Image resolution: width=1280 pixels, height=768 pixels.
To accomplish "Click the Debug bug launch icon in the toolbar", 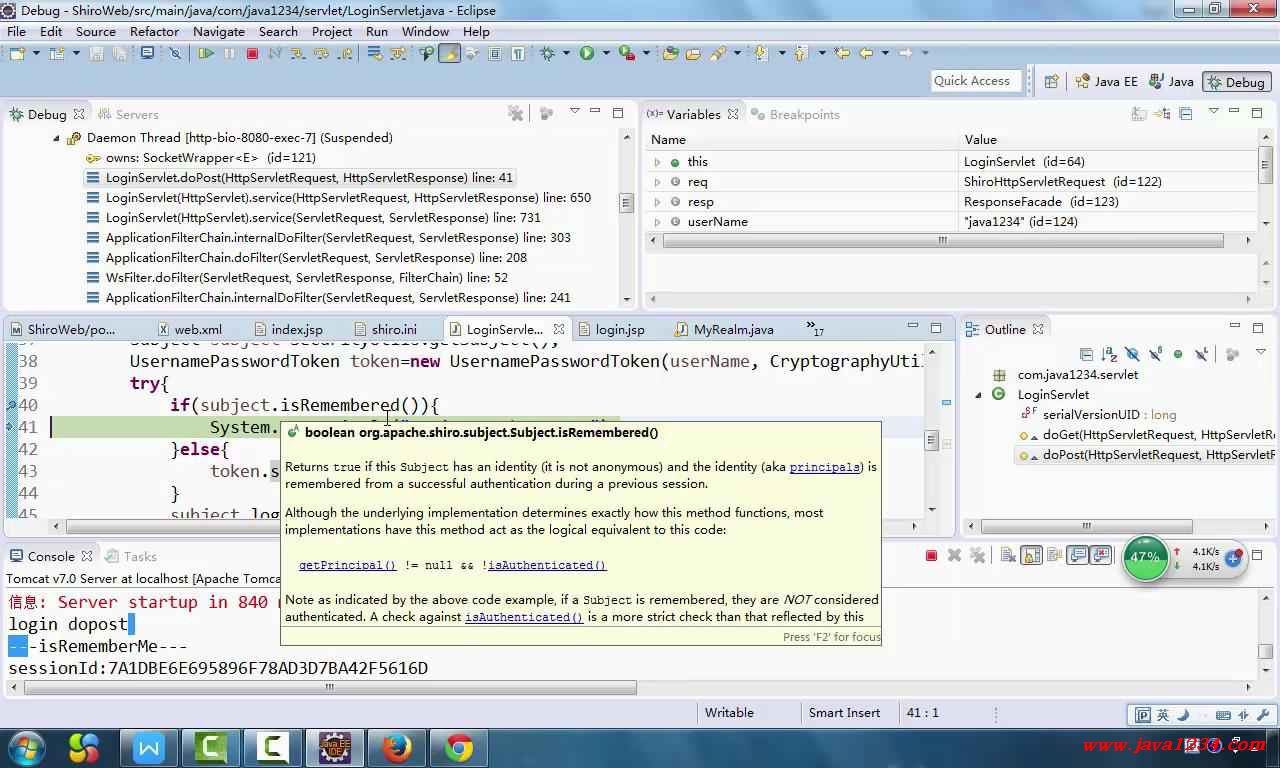I will (x=547, y=53).
